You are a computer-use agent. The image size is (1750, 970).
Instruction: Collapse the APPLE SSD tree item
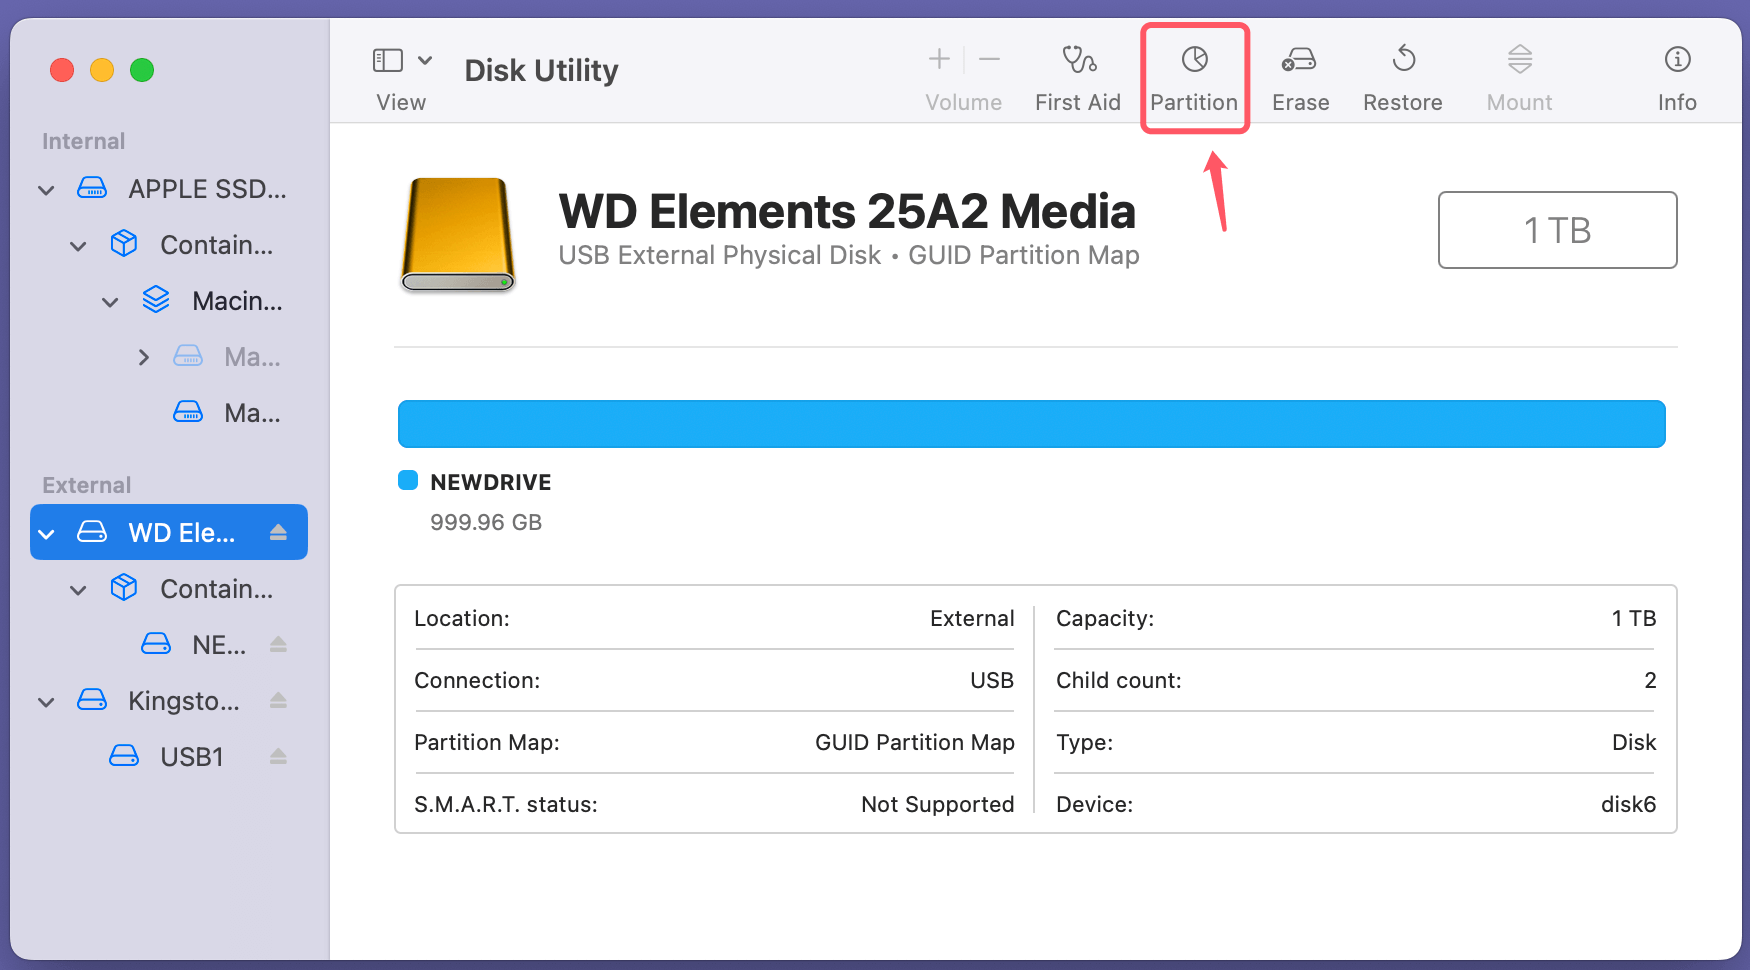click(46, 189)
